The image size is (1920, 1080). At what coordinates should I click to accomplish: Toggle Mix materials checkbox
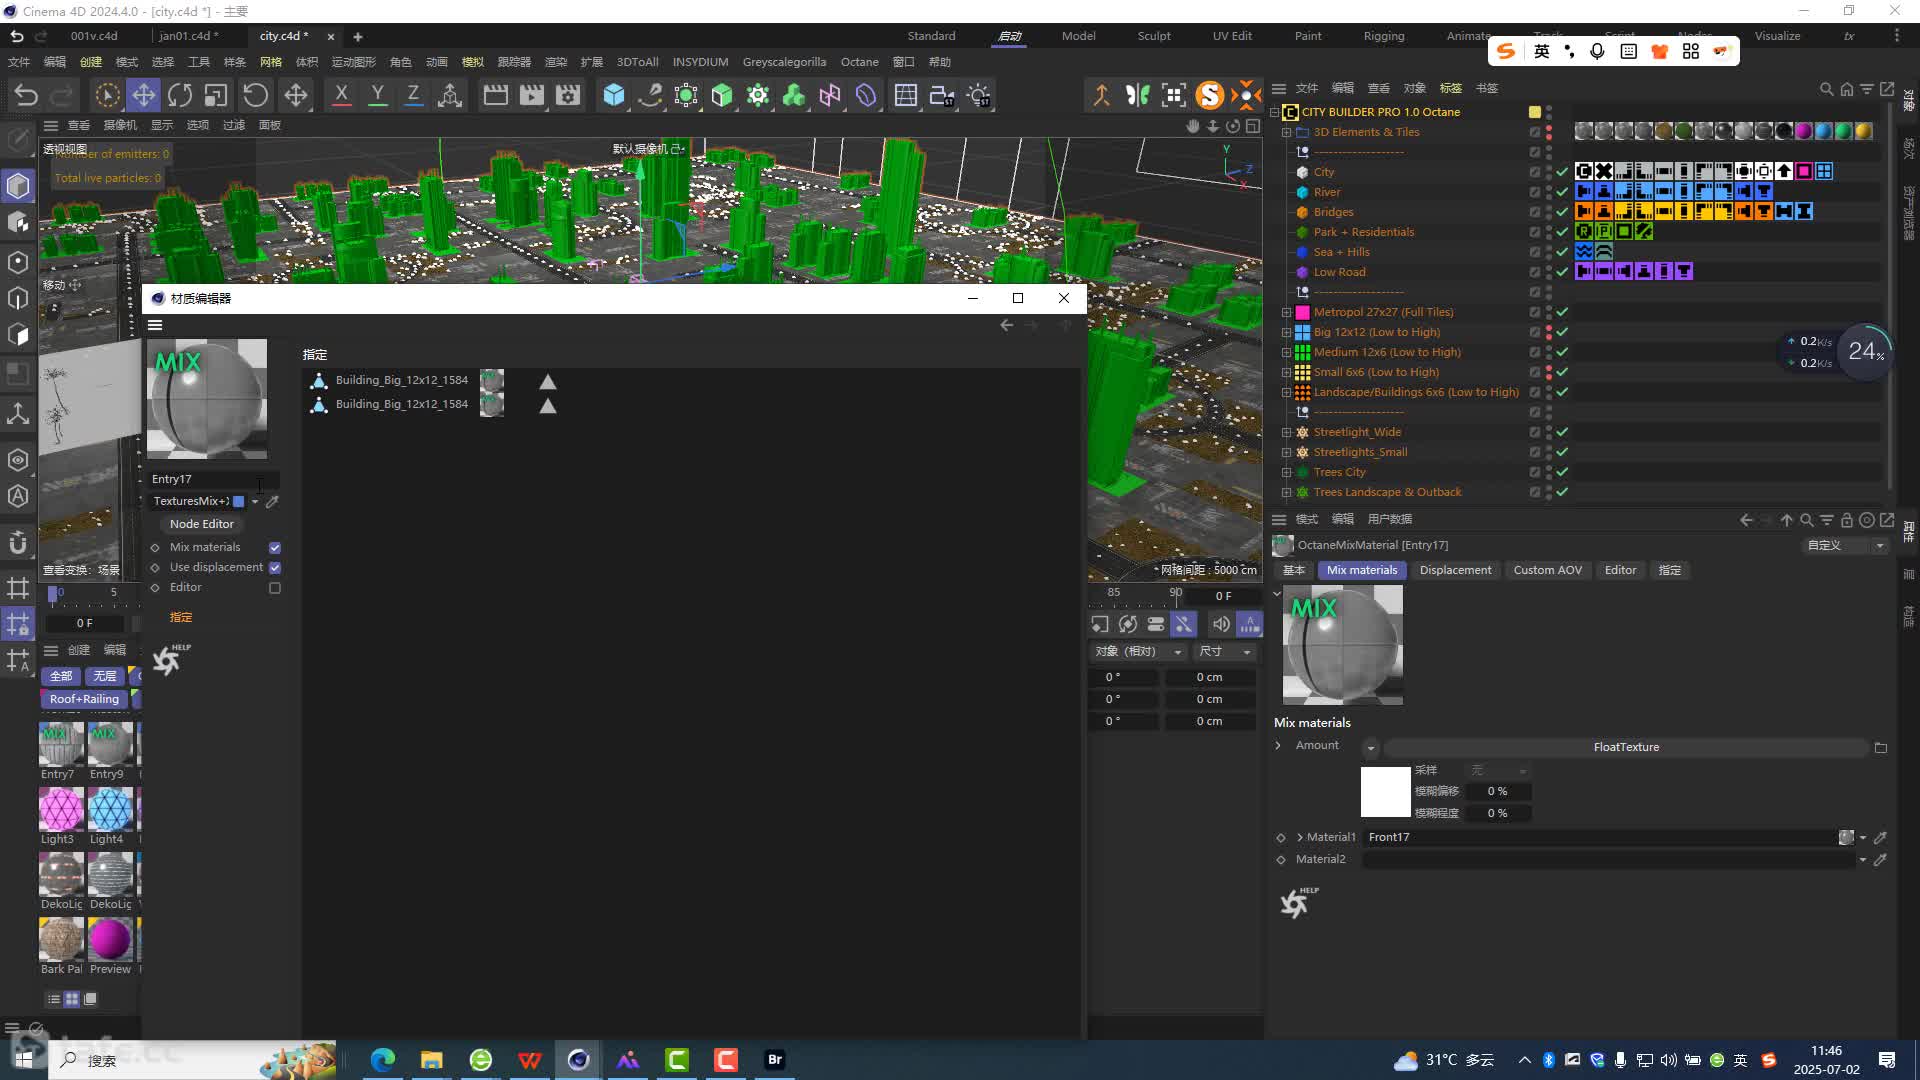(275, 548)
